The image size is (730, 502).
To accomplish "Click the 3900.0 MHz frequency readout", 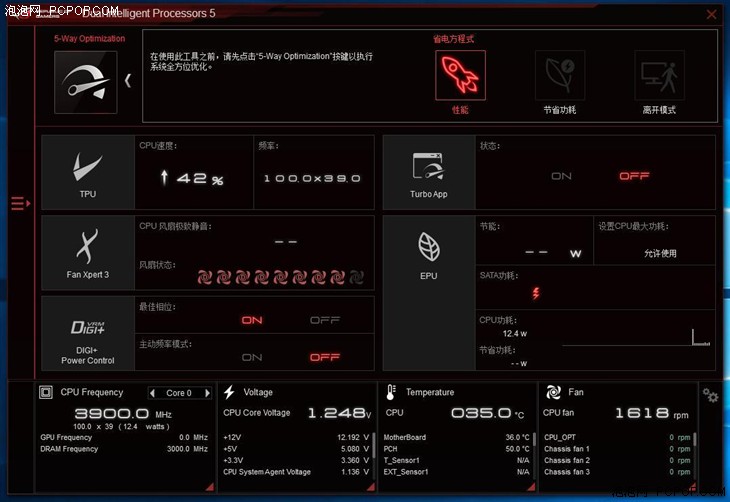I will pyautogui.click(x=123, y=414).
